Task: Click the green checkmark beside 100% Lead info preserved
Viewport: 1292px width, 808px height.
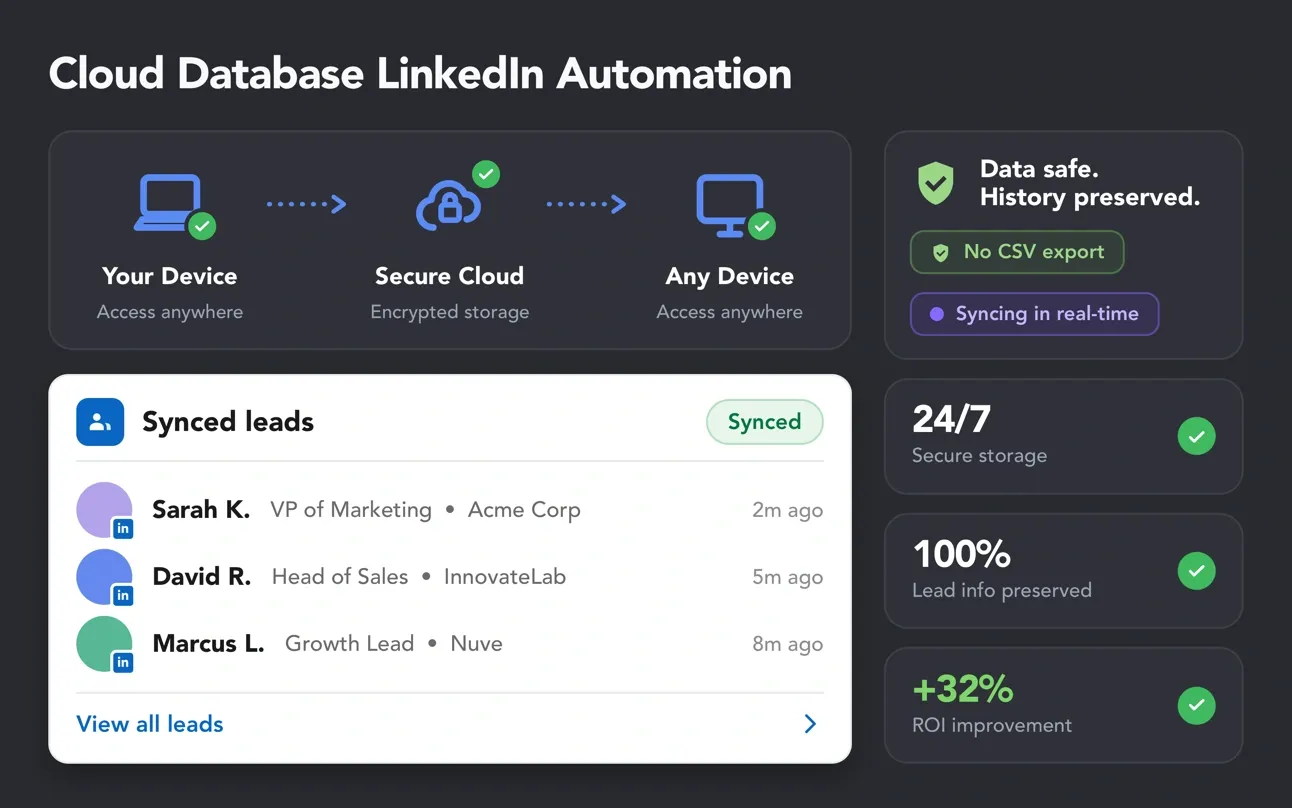Action: click(1196, 571)
